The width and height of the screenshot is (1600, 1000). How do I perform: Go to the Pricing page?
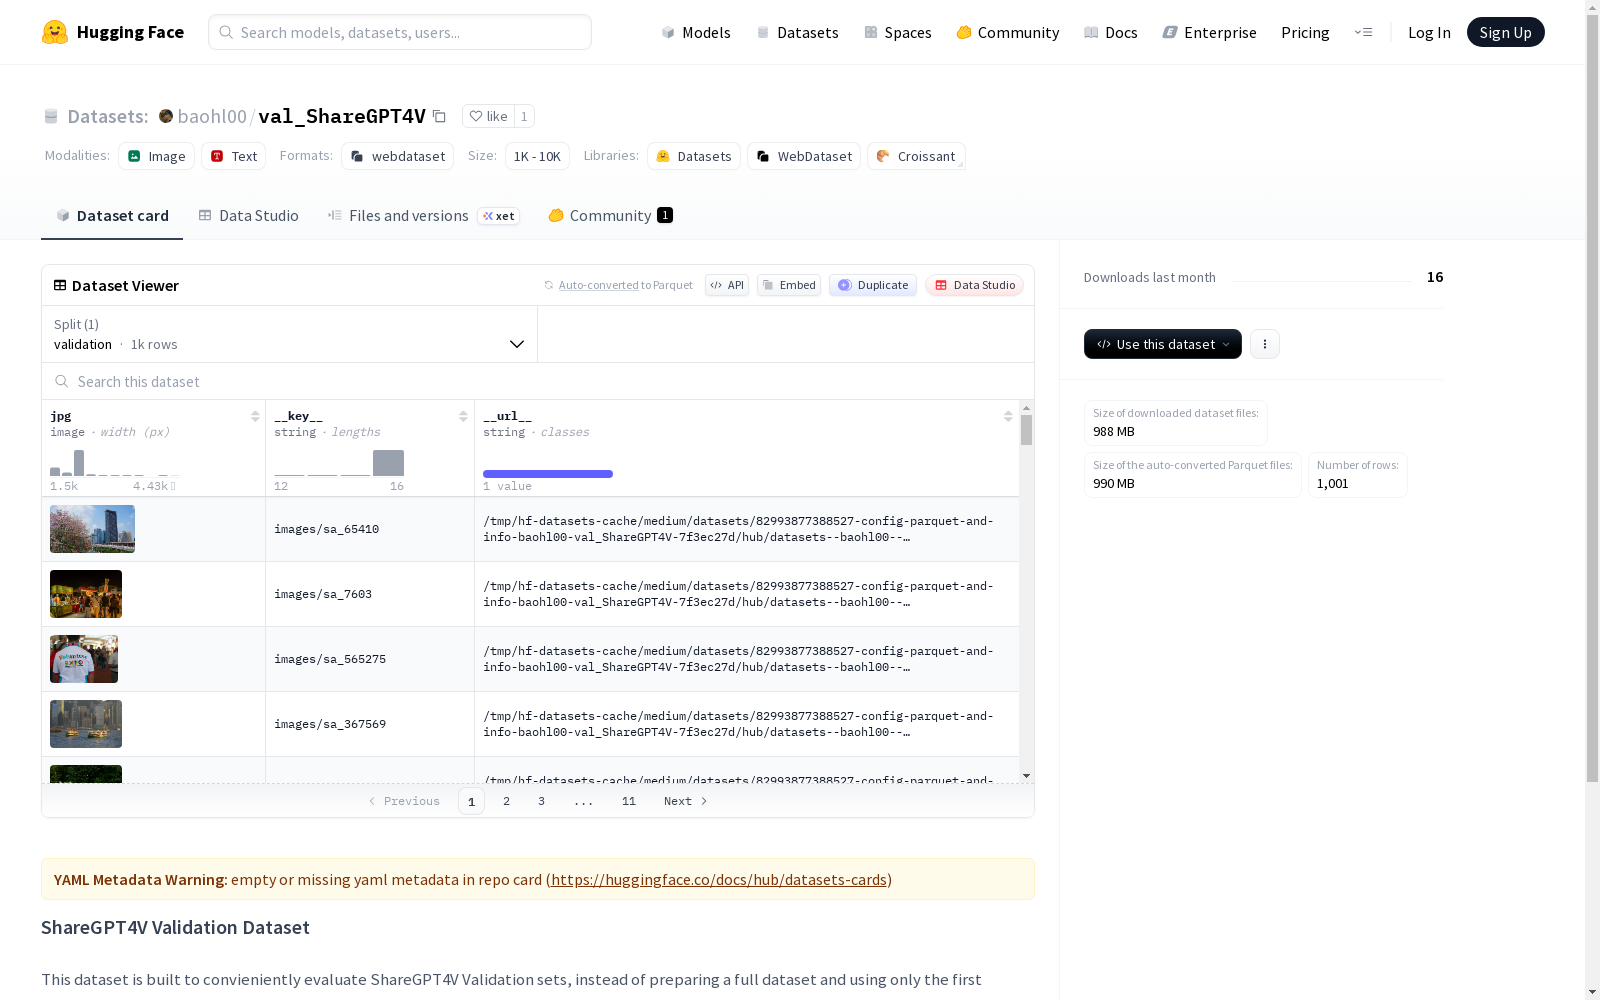(1305, 32)
